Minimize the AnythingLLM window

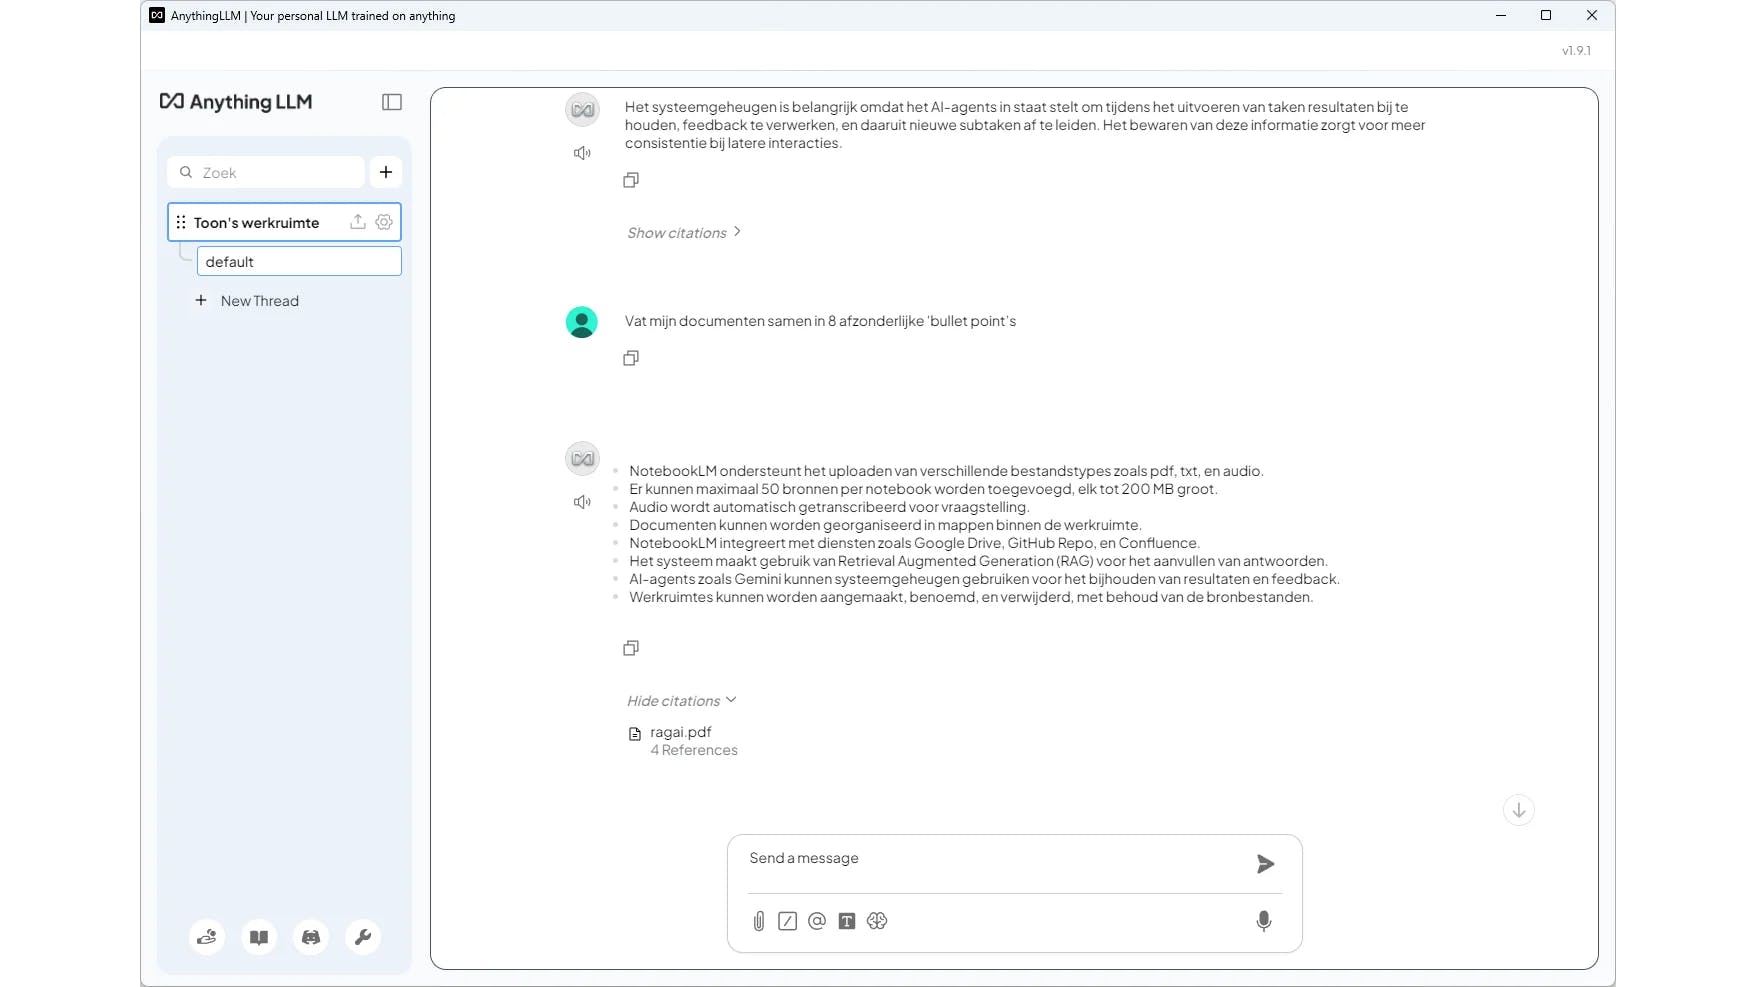point(1501,15)
